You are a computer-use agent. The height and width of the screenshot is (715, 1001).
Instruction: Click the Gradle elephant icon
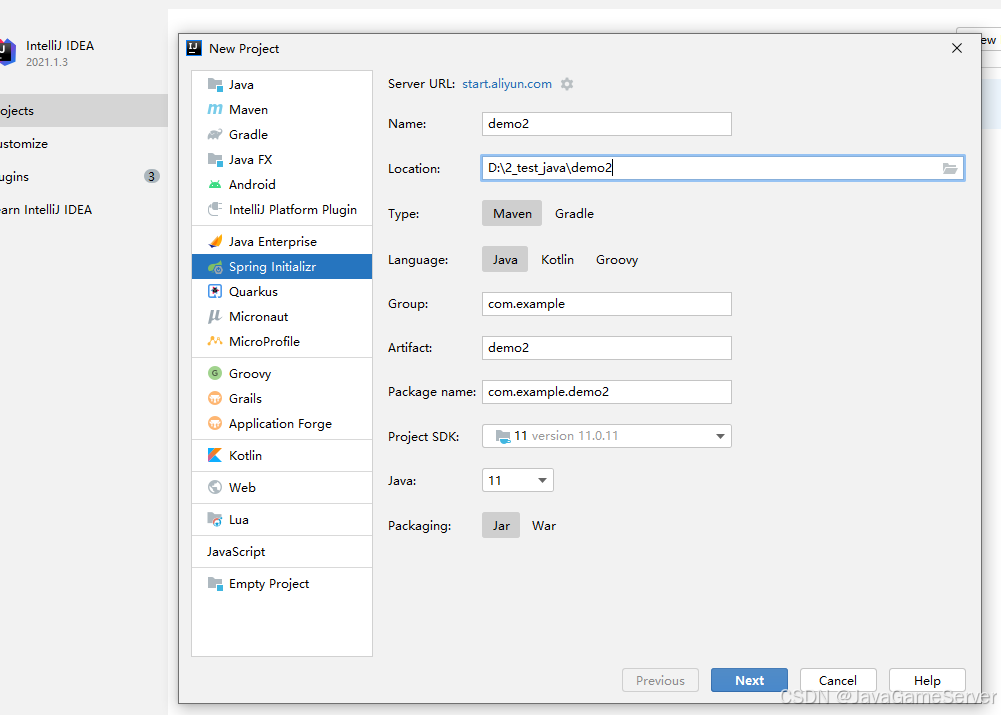(215, 134)
